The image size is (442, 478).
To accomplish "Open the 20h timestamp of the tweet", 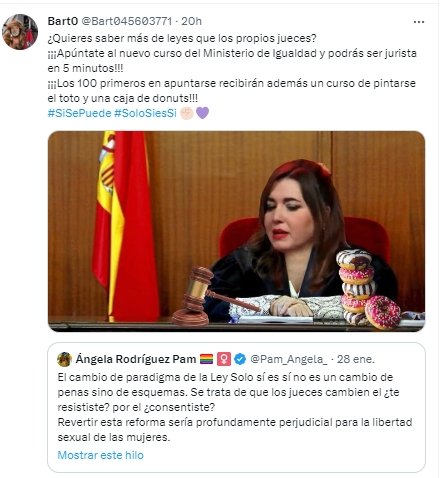I will 192,21.
